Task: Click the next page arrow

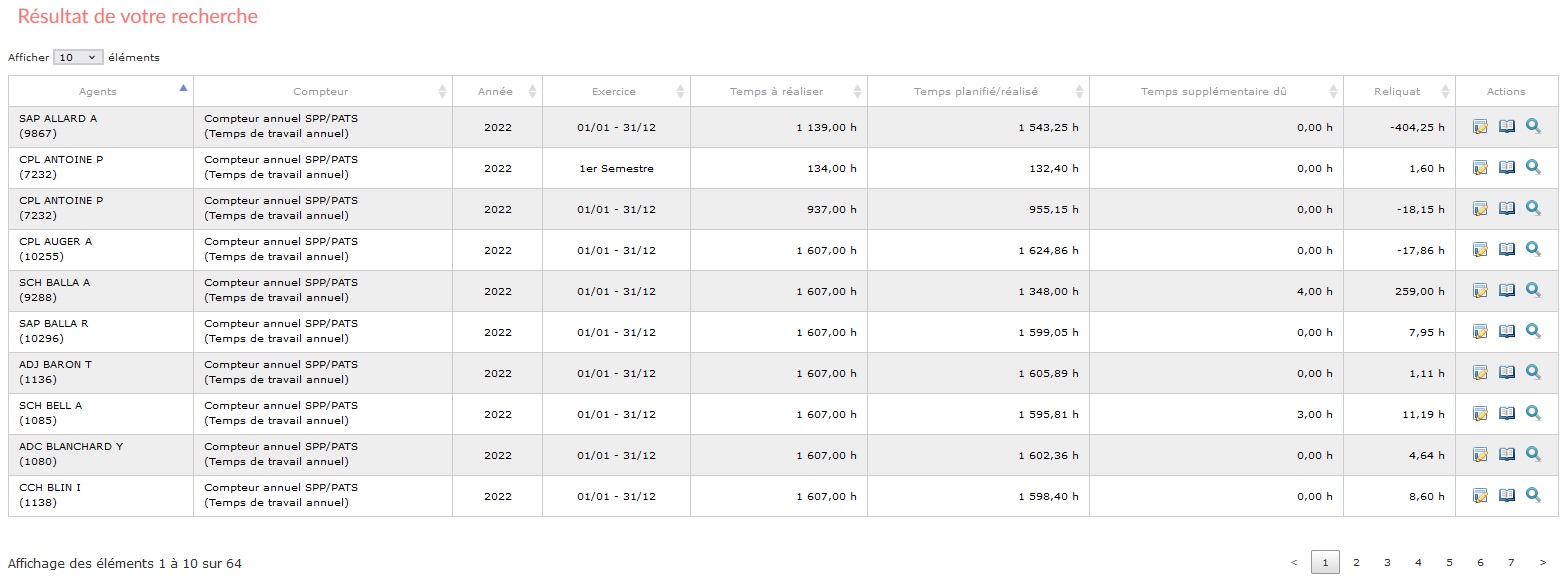Action: 1542,562
